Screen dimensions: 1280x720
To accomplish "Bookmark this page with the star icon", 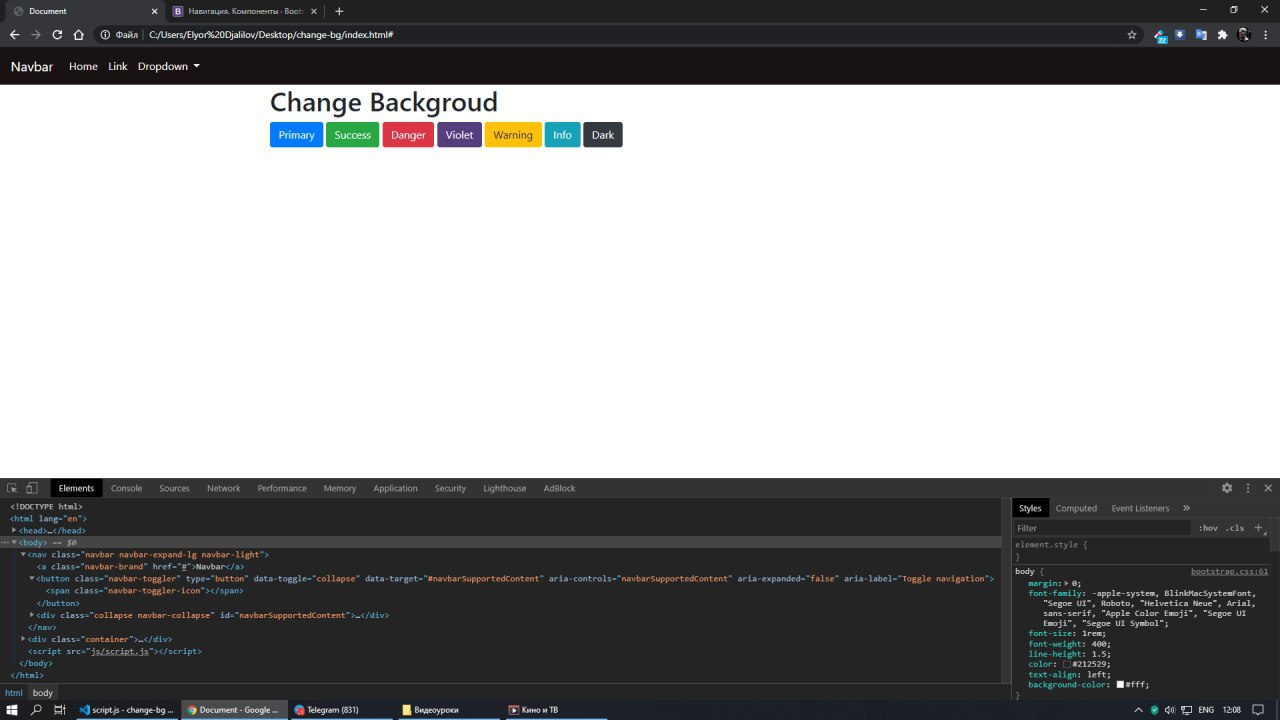I will tap(1132, 34).
